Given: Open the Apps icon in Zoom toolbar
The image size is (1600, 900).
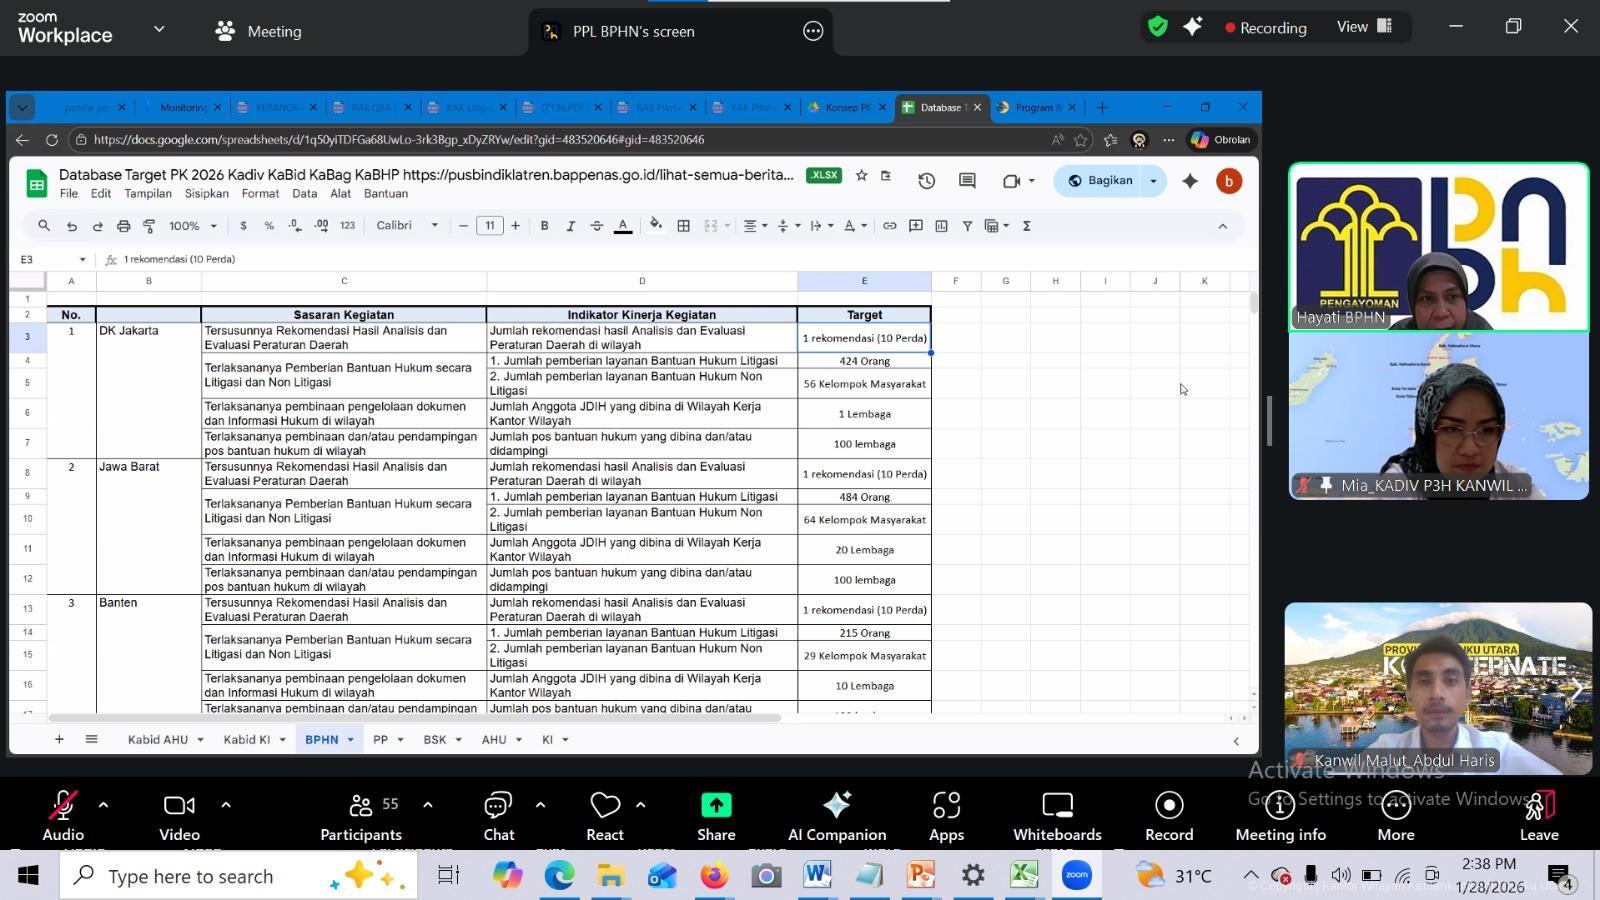Looking at the screenshot, I should coord(946,806).
